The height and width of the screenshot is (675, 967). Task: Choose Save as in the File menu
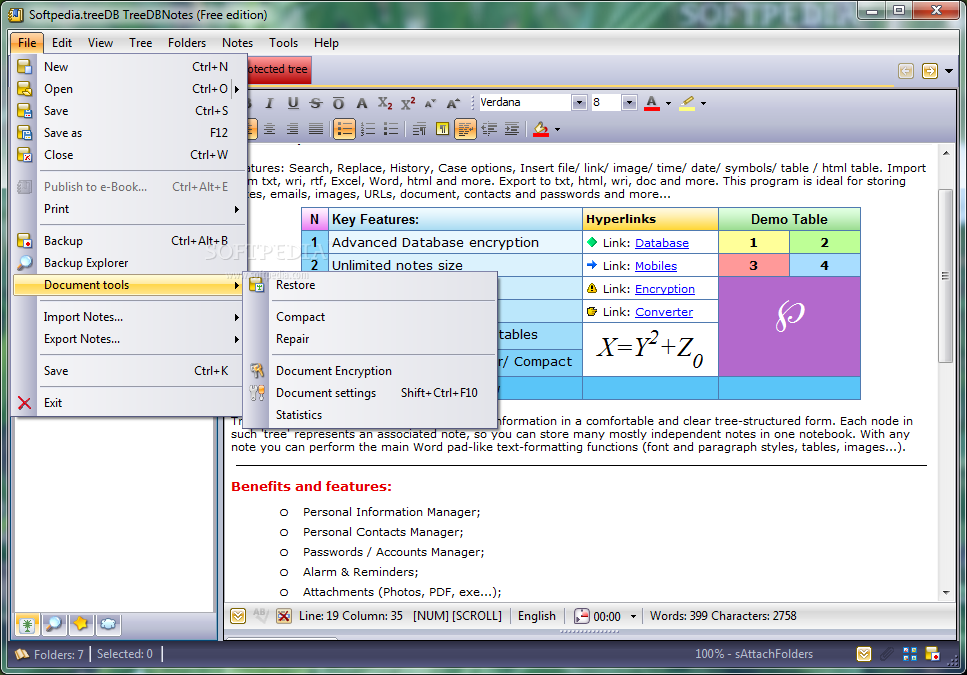click(x=130, y=133)
